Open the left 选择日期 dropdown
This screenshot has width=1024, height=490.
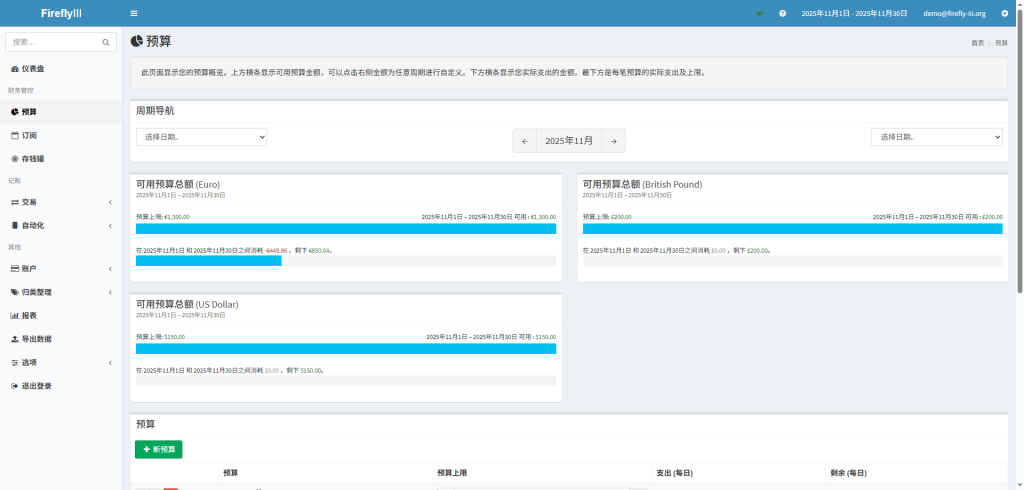tap(201, 137)
